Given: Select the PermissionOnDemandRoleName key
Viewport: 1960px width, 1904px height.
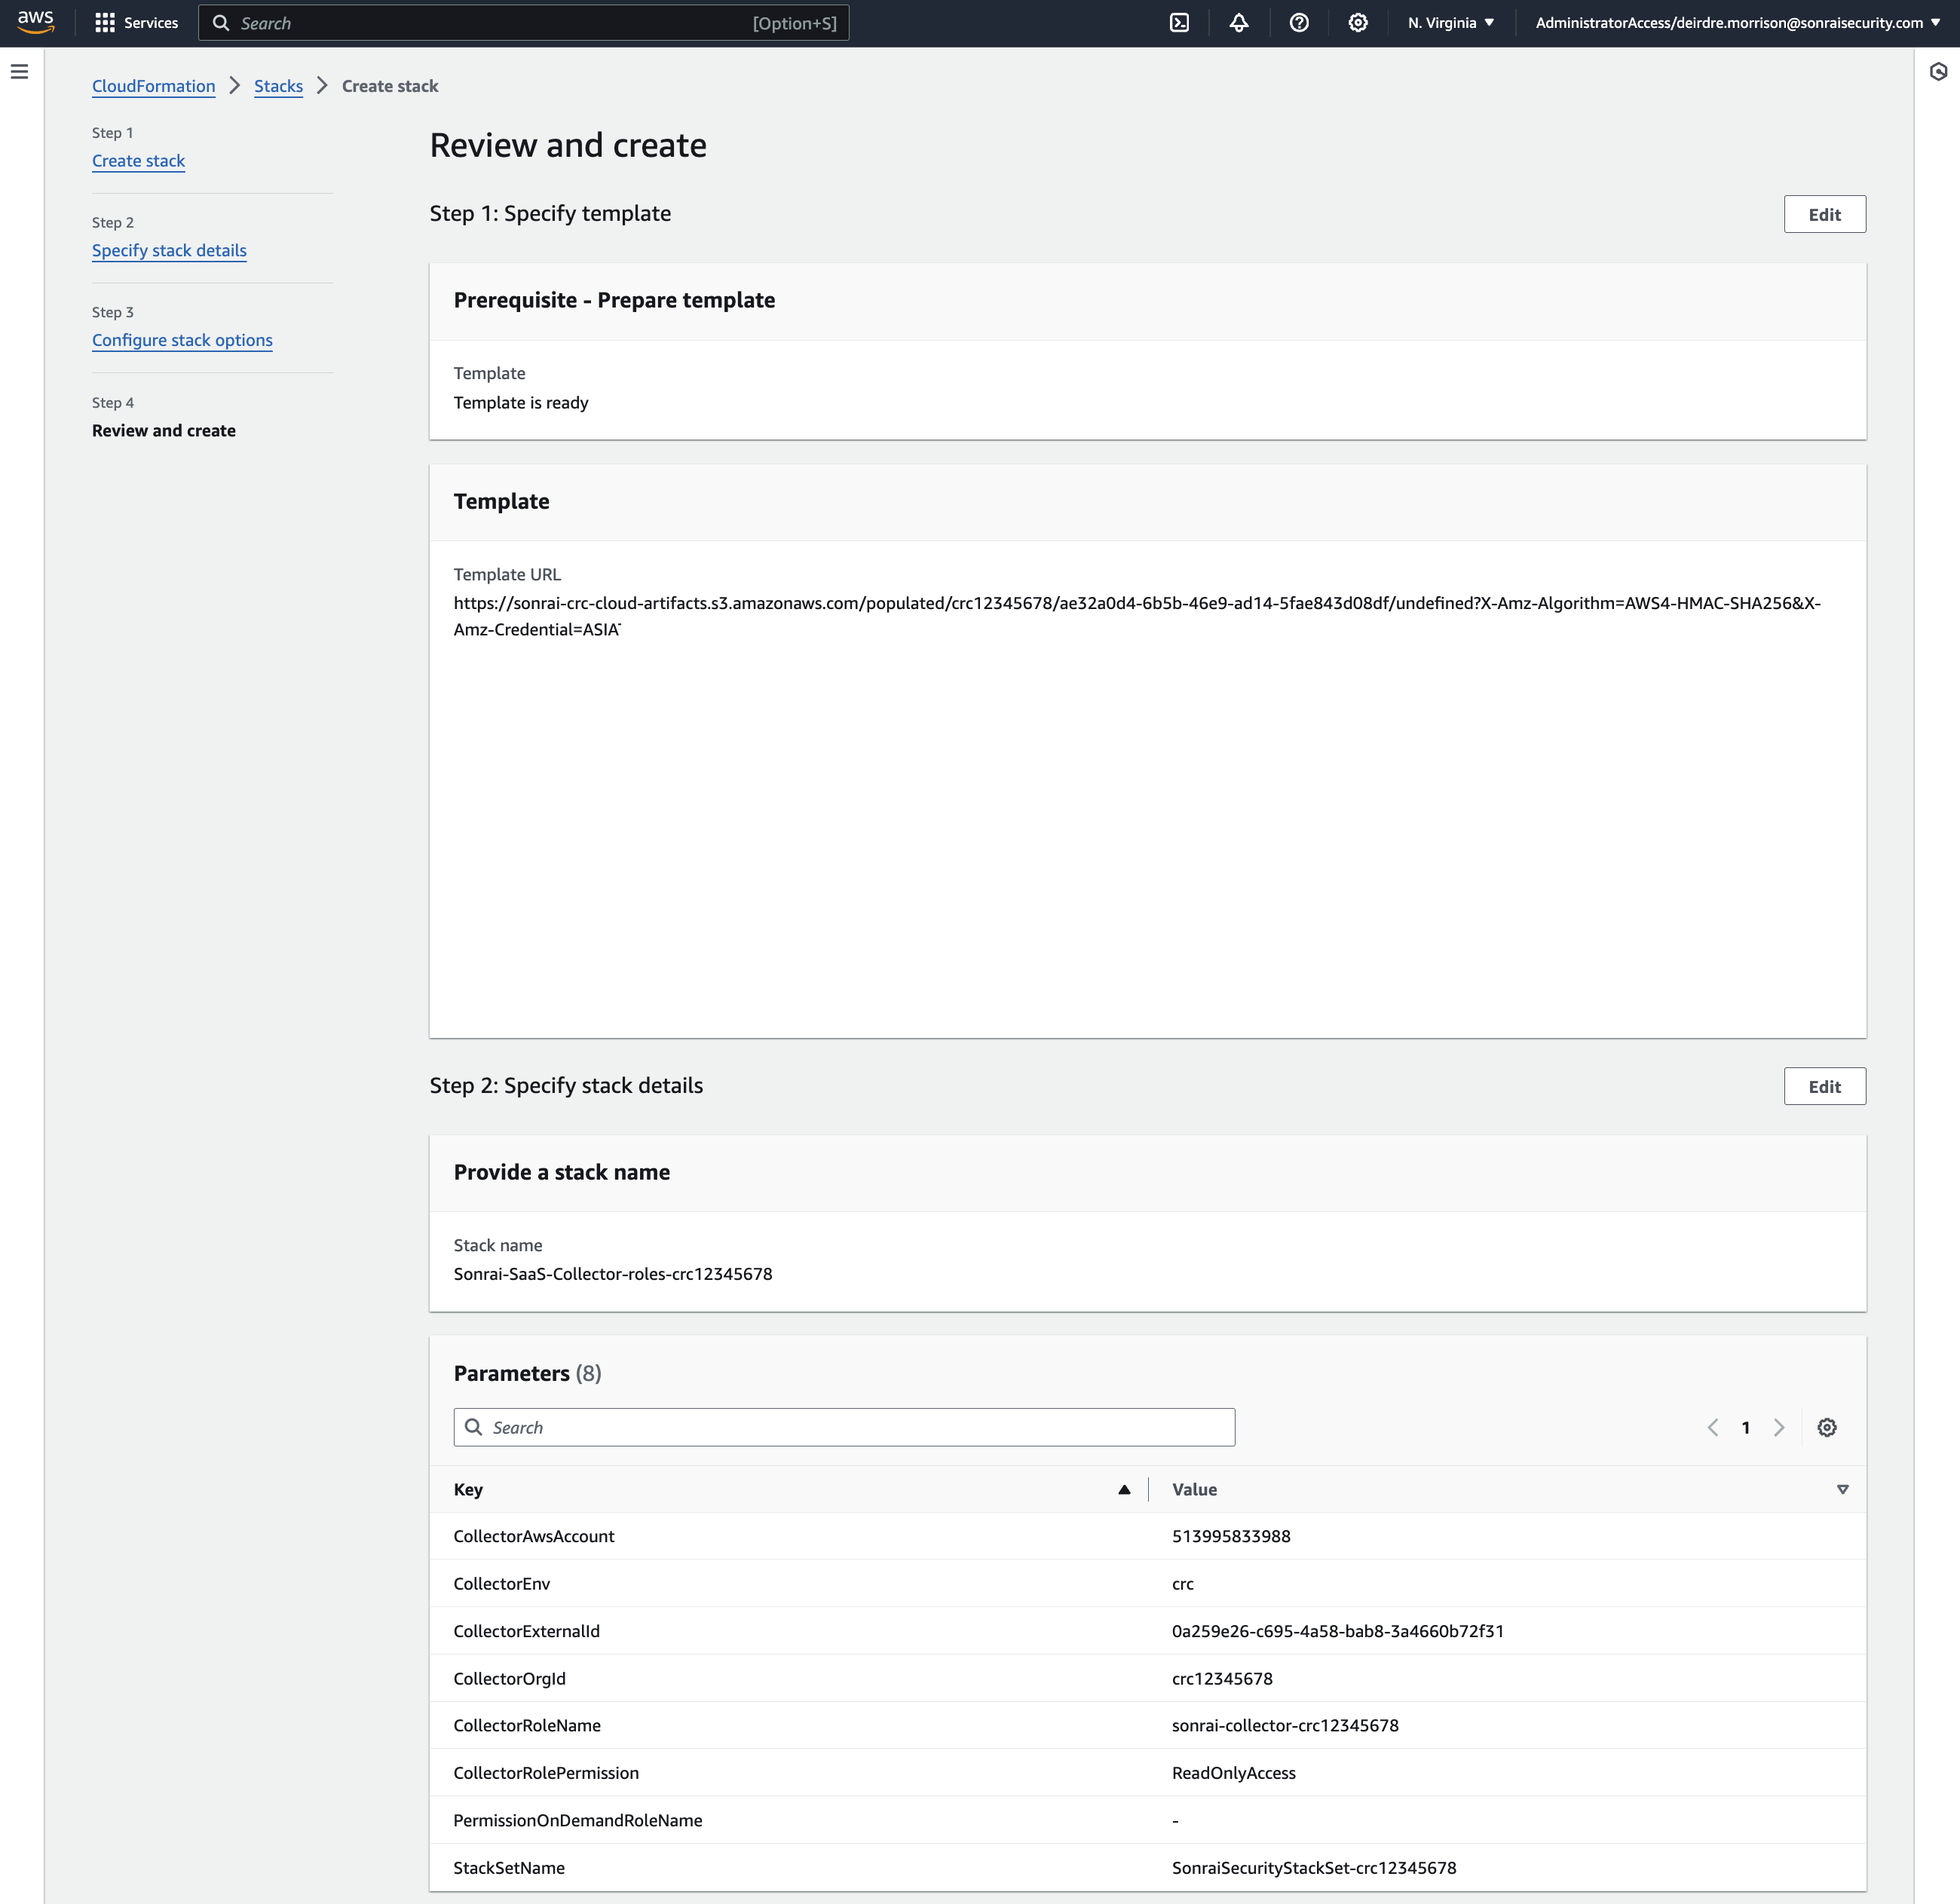Looking at the screenshot, I should click(578, 1820).
